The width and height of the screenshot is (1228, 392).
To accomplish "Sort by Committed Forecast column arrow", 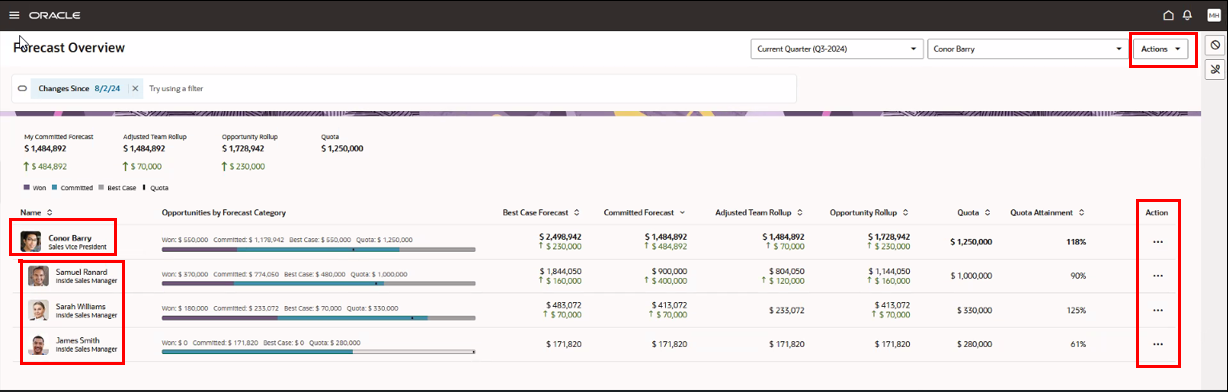I will (x=683, y=212).
